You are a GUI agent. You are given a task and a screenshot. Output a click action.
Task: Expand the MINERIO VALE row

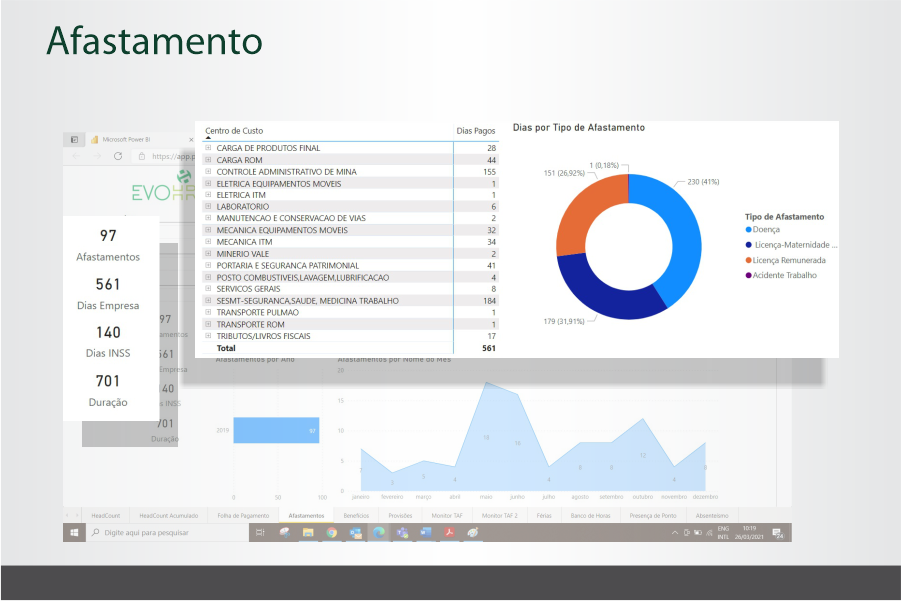point(209,253)
